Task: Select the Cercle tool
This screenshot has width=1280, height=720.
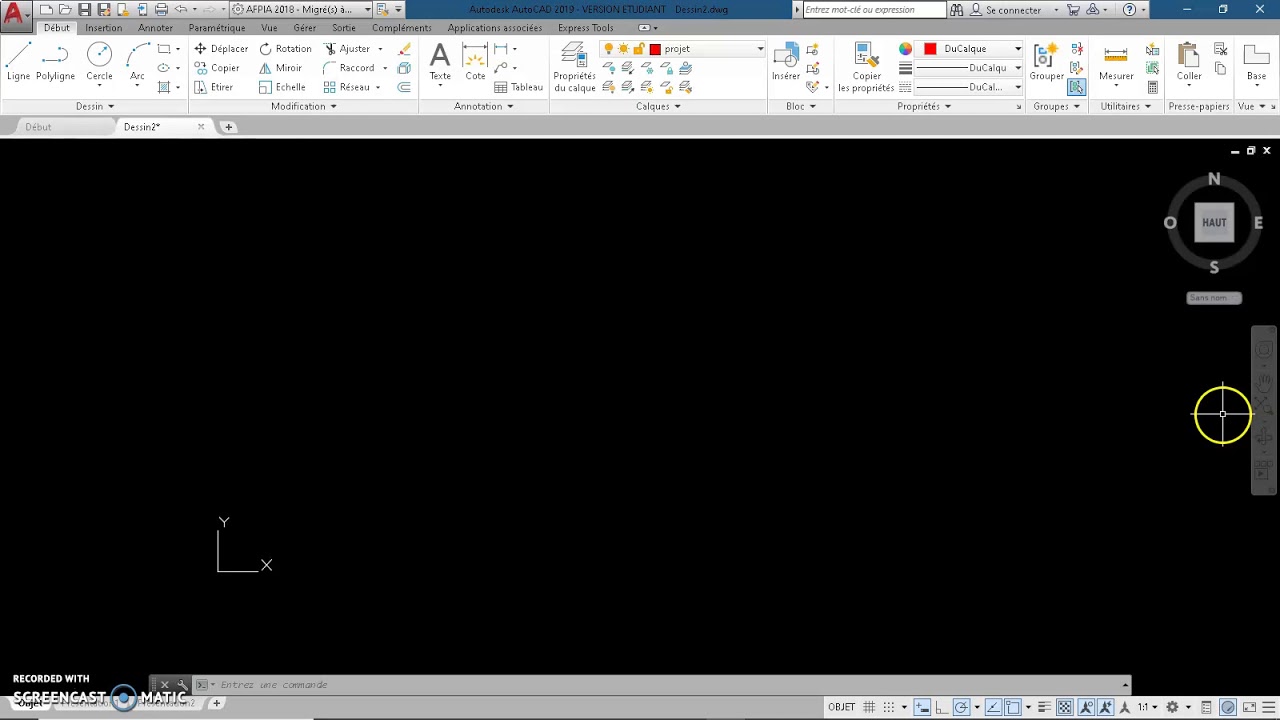Action: [99, 62]
